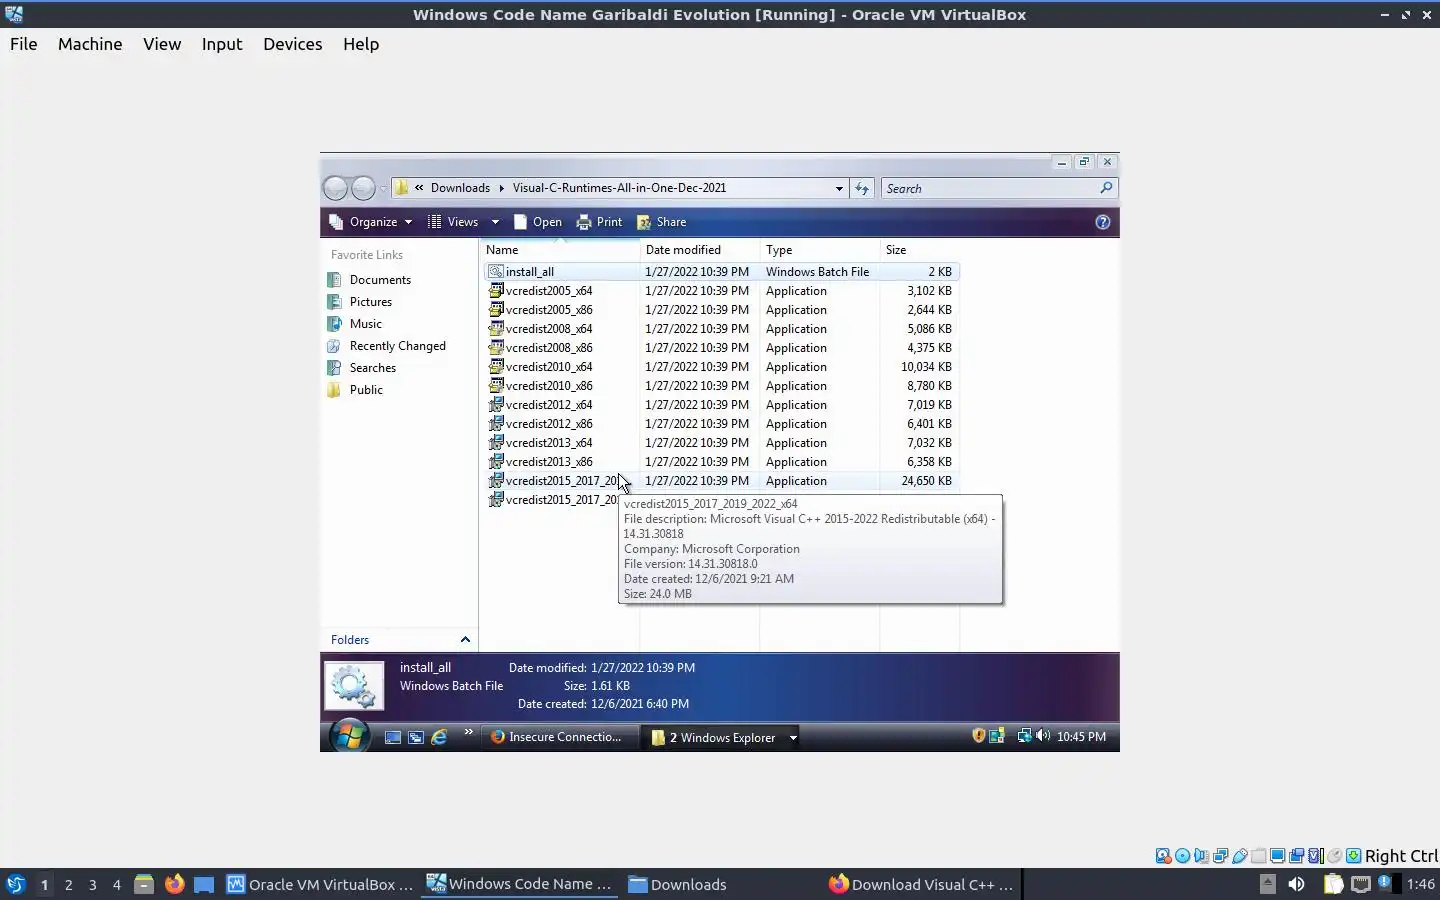Click VirtualBox shared folders status icon
Screen dimensions: 1440x900
1259,856
